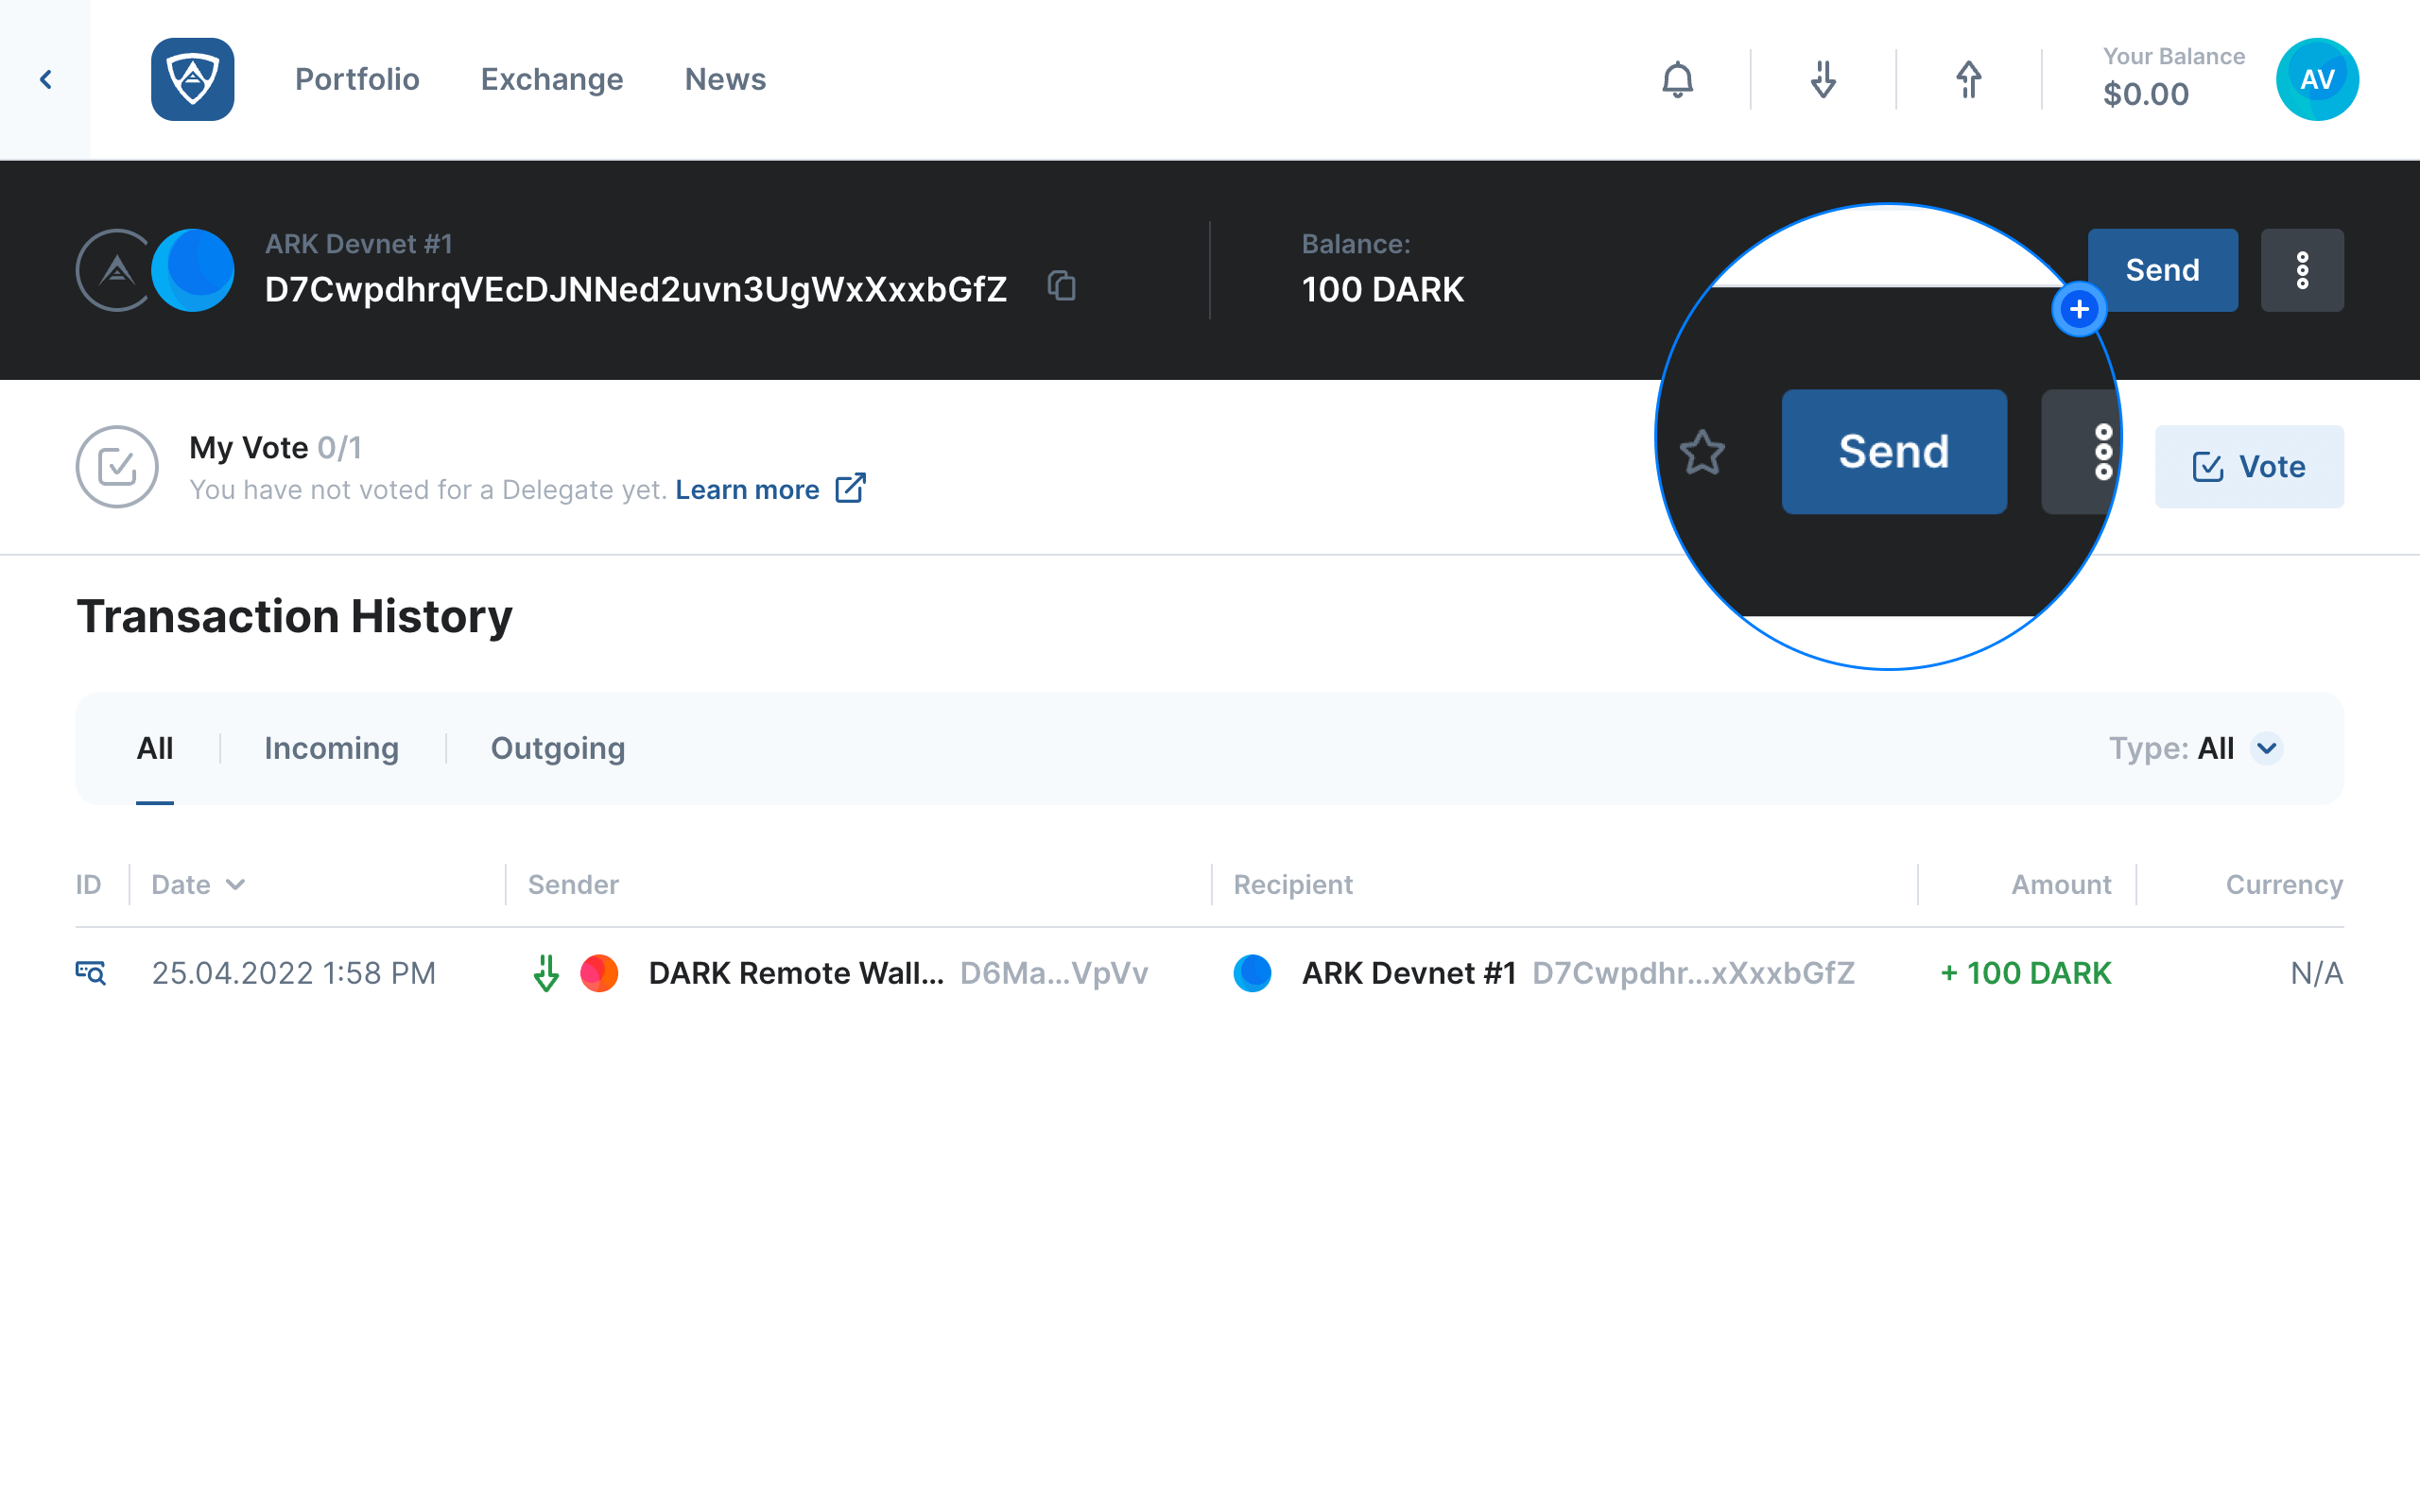Screen dimensions: 2420x1512
Task: Click the blue ARK Devnet #1 recipient avatar
Action: 1252,973
